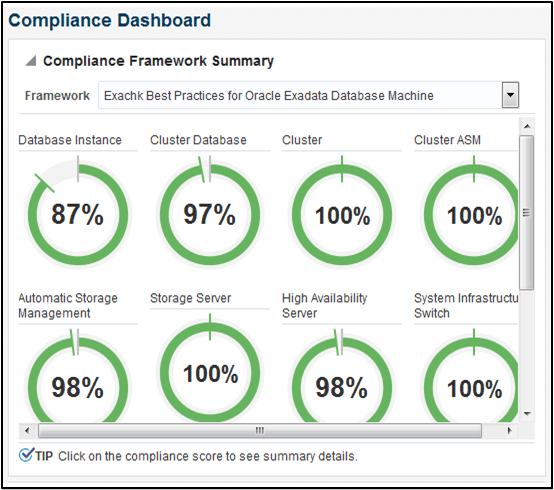The width and height of the screenshot is (554, 490).
Task: Click the Database Instance label
Action: coord(70,140)
